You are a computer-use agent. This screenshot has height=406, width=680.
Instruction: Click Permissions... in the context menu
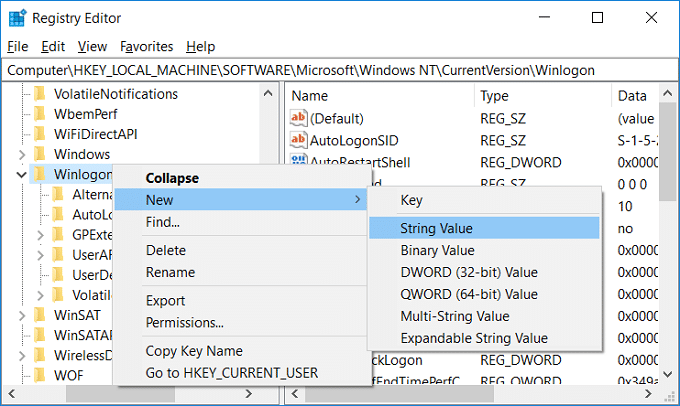184,322
